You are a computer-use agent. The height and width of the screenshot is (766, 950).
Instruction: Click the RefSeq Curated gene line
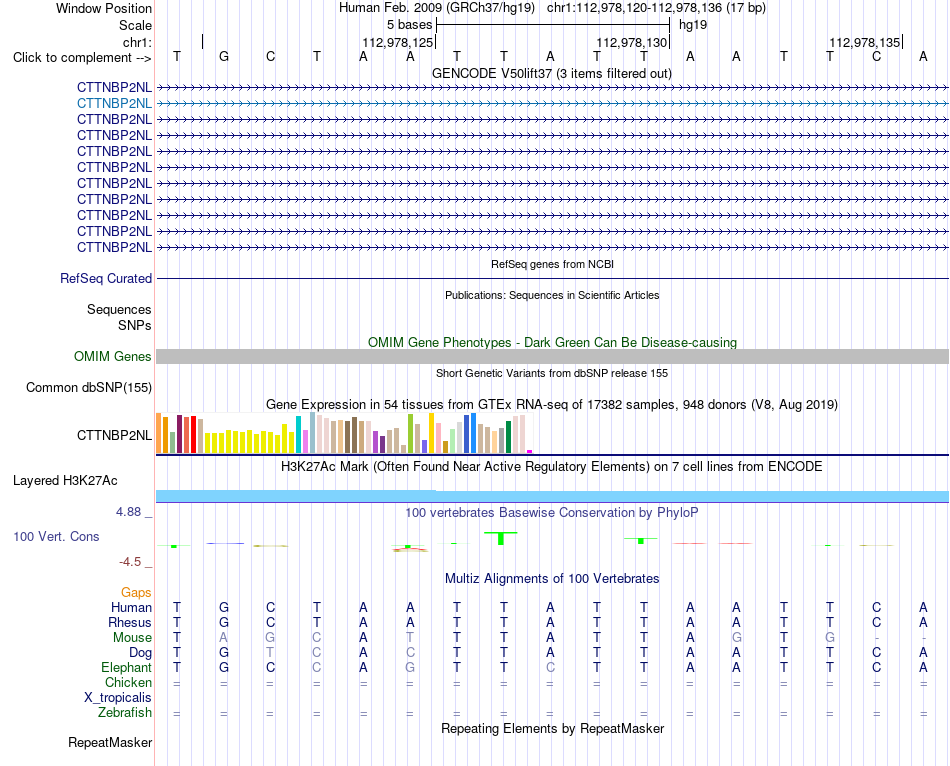552,278
